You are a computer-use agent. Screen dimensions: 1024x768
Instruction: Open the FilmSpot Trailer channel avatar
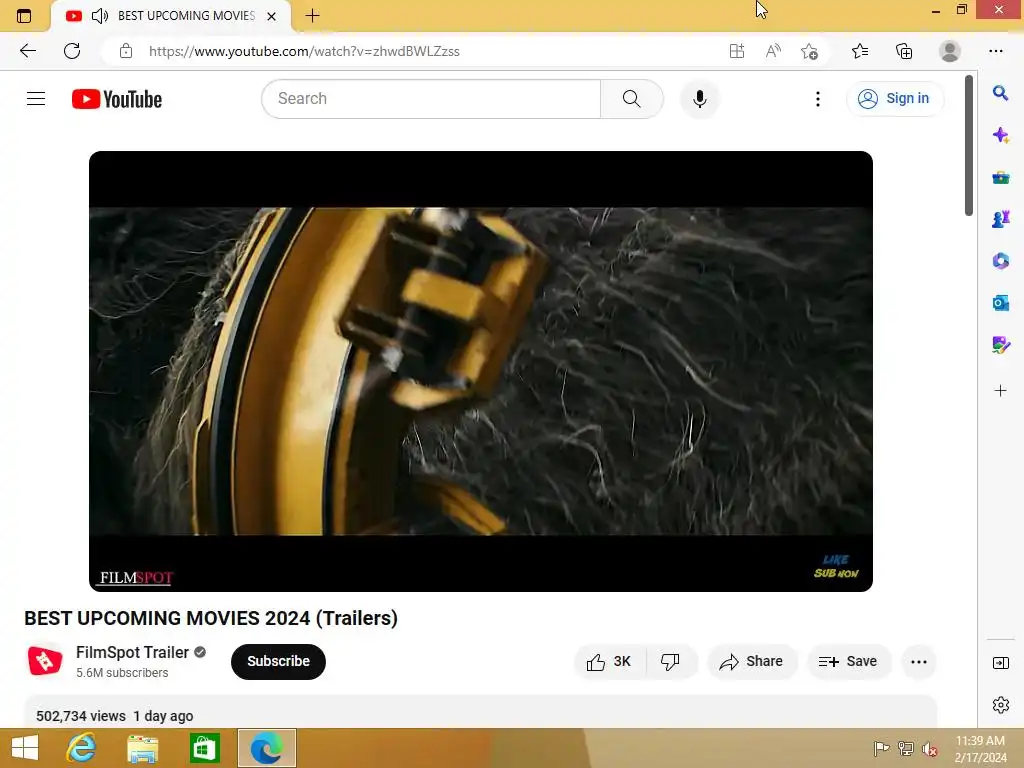[x=45, y=661]
